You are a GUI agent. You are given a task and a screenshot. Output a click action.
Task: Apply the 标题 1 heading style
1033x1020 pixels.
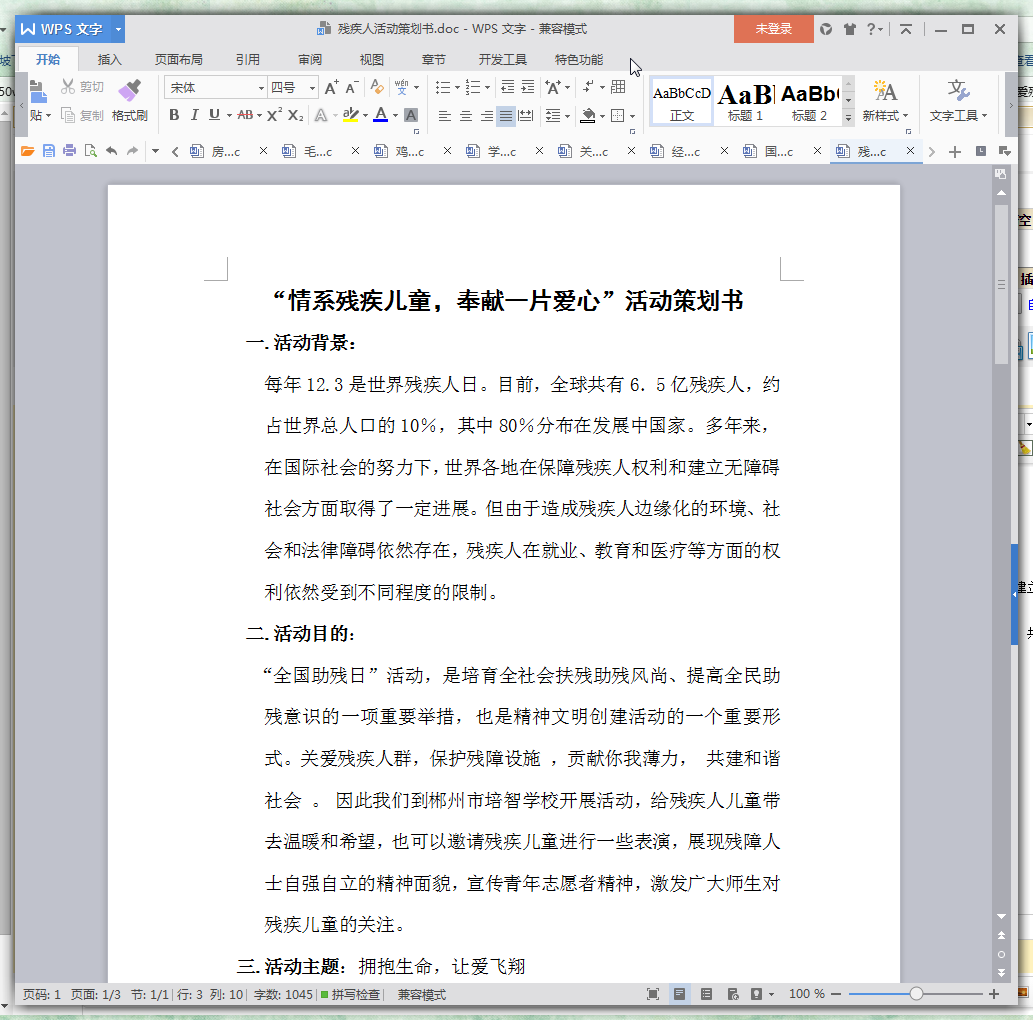point(745,101)
